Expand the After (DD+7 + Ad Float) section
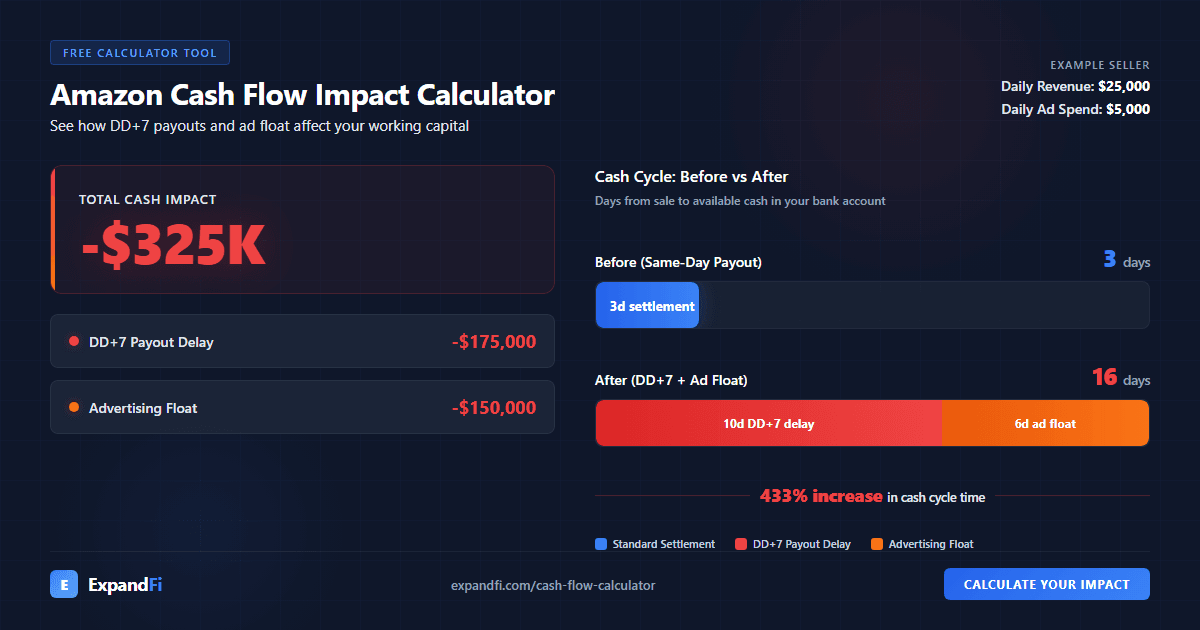 coord(672,380)
